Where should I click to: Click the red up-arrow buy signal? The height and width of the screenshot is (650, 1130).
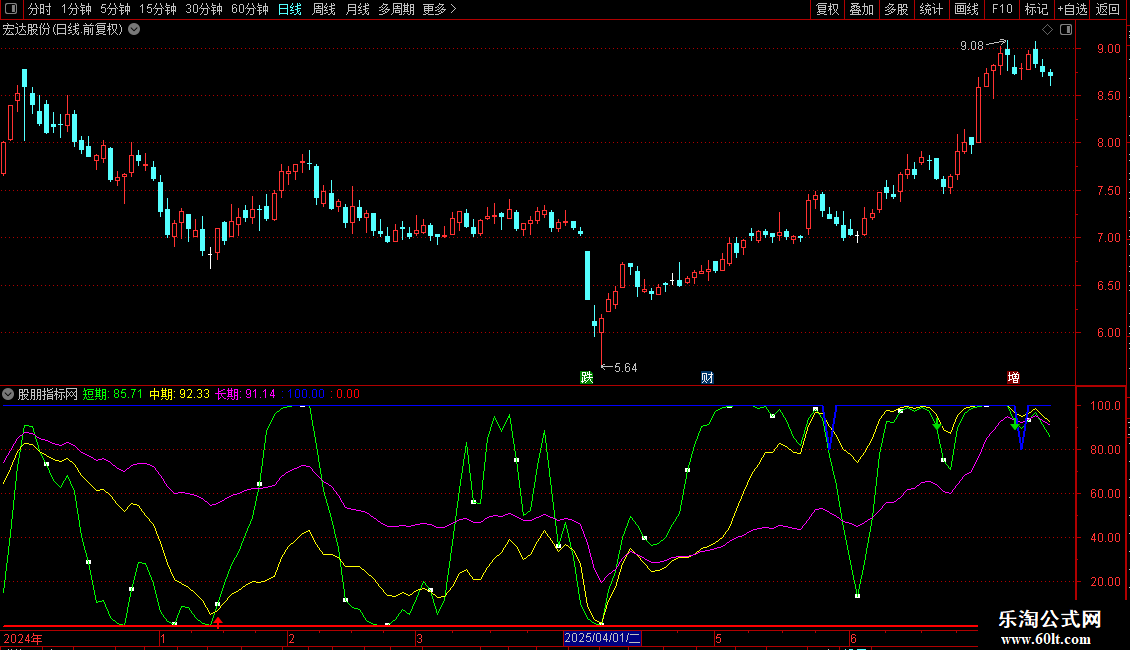coord(219,622)
